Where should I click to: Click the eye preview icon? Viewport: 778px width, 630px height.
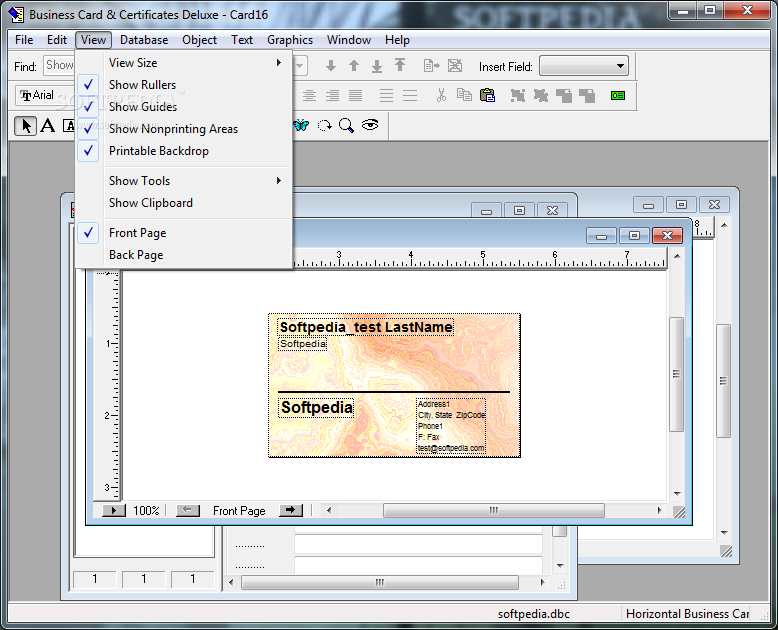pos(370,125)
